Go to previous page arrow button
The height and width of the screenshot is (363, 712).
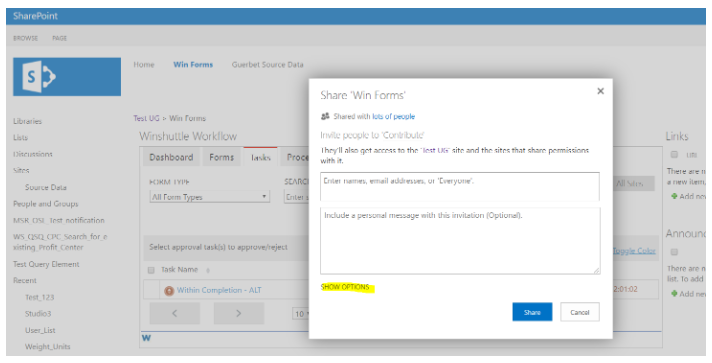point(175,313)
